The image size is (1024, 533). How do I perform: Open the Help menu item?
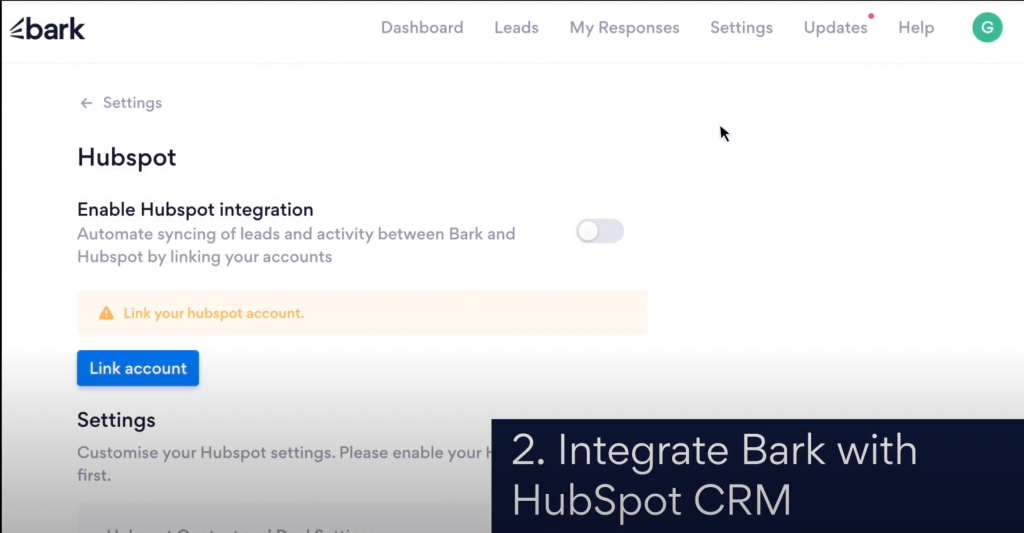[916, 27]
